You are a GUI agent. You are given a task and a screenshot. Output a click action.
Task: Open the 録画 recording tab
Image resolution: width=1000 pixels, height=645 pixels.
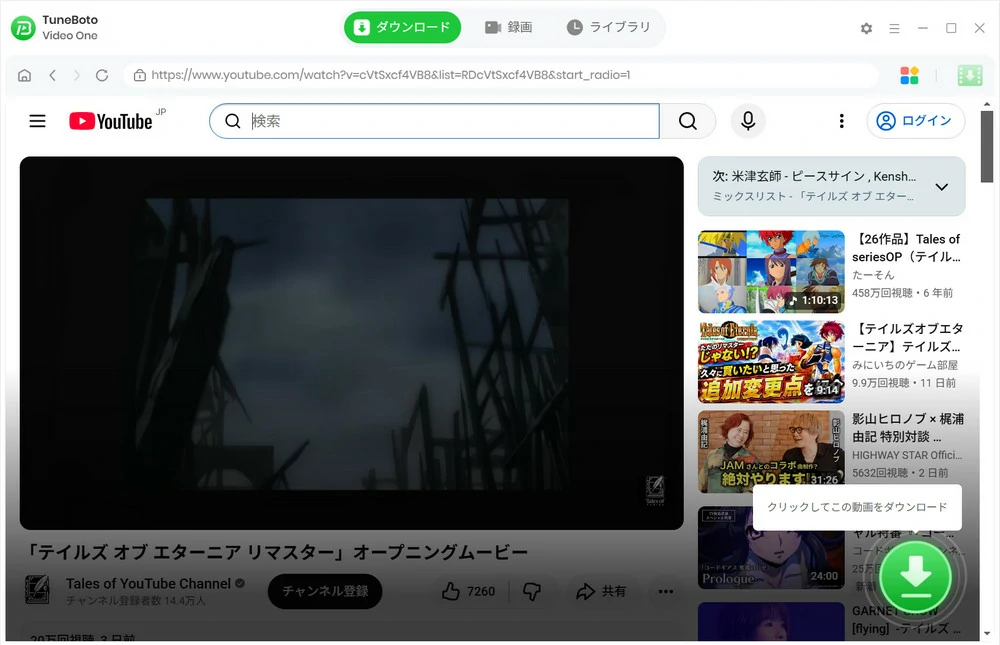coord(508,27)
